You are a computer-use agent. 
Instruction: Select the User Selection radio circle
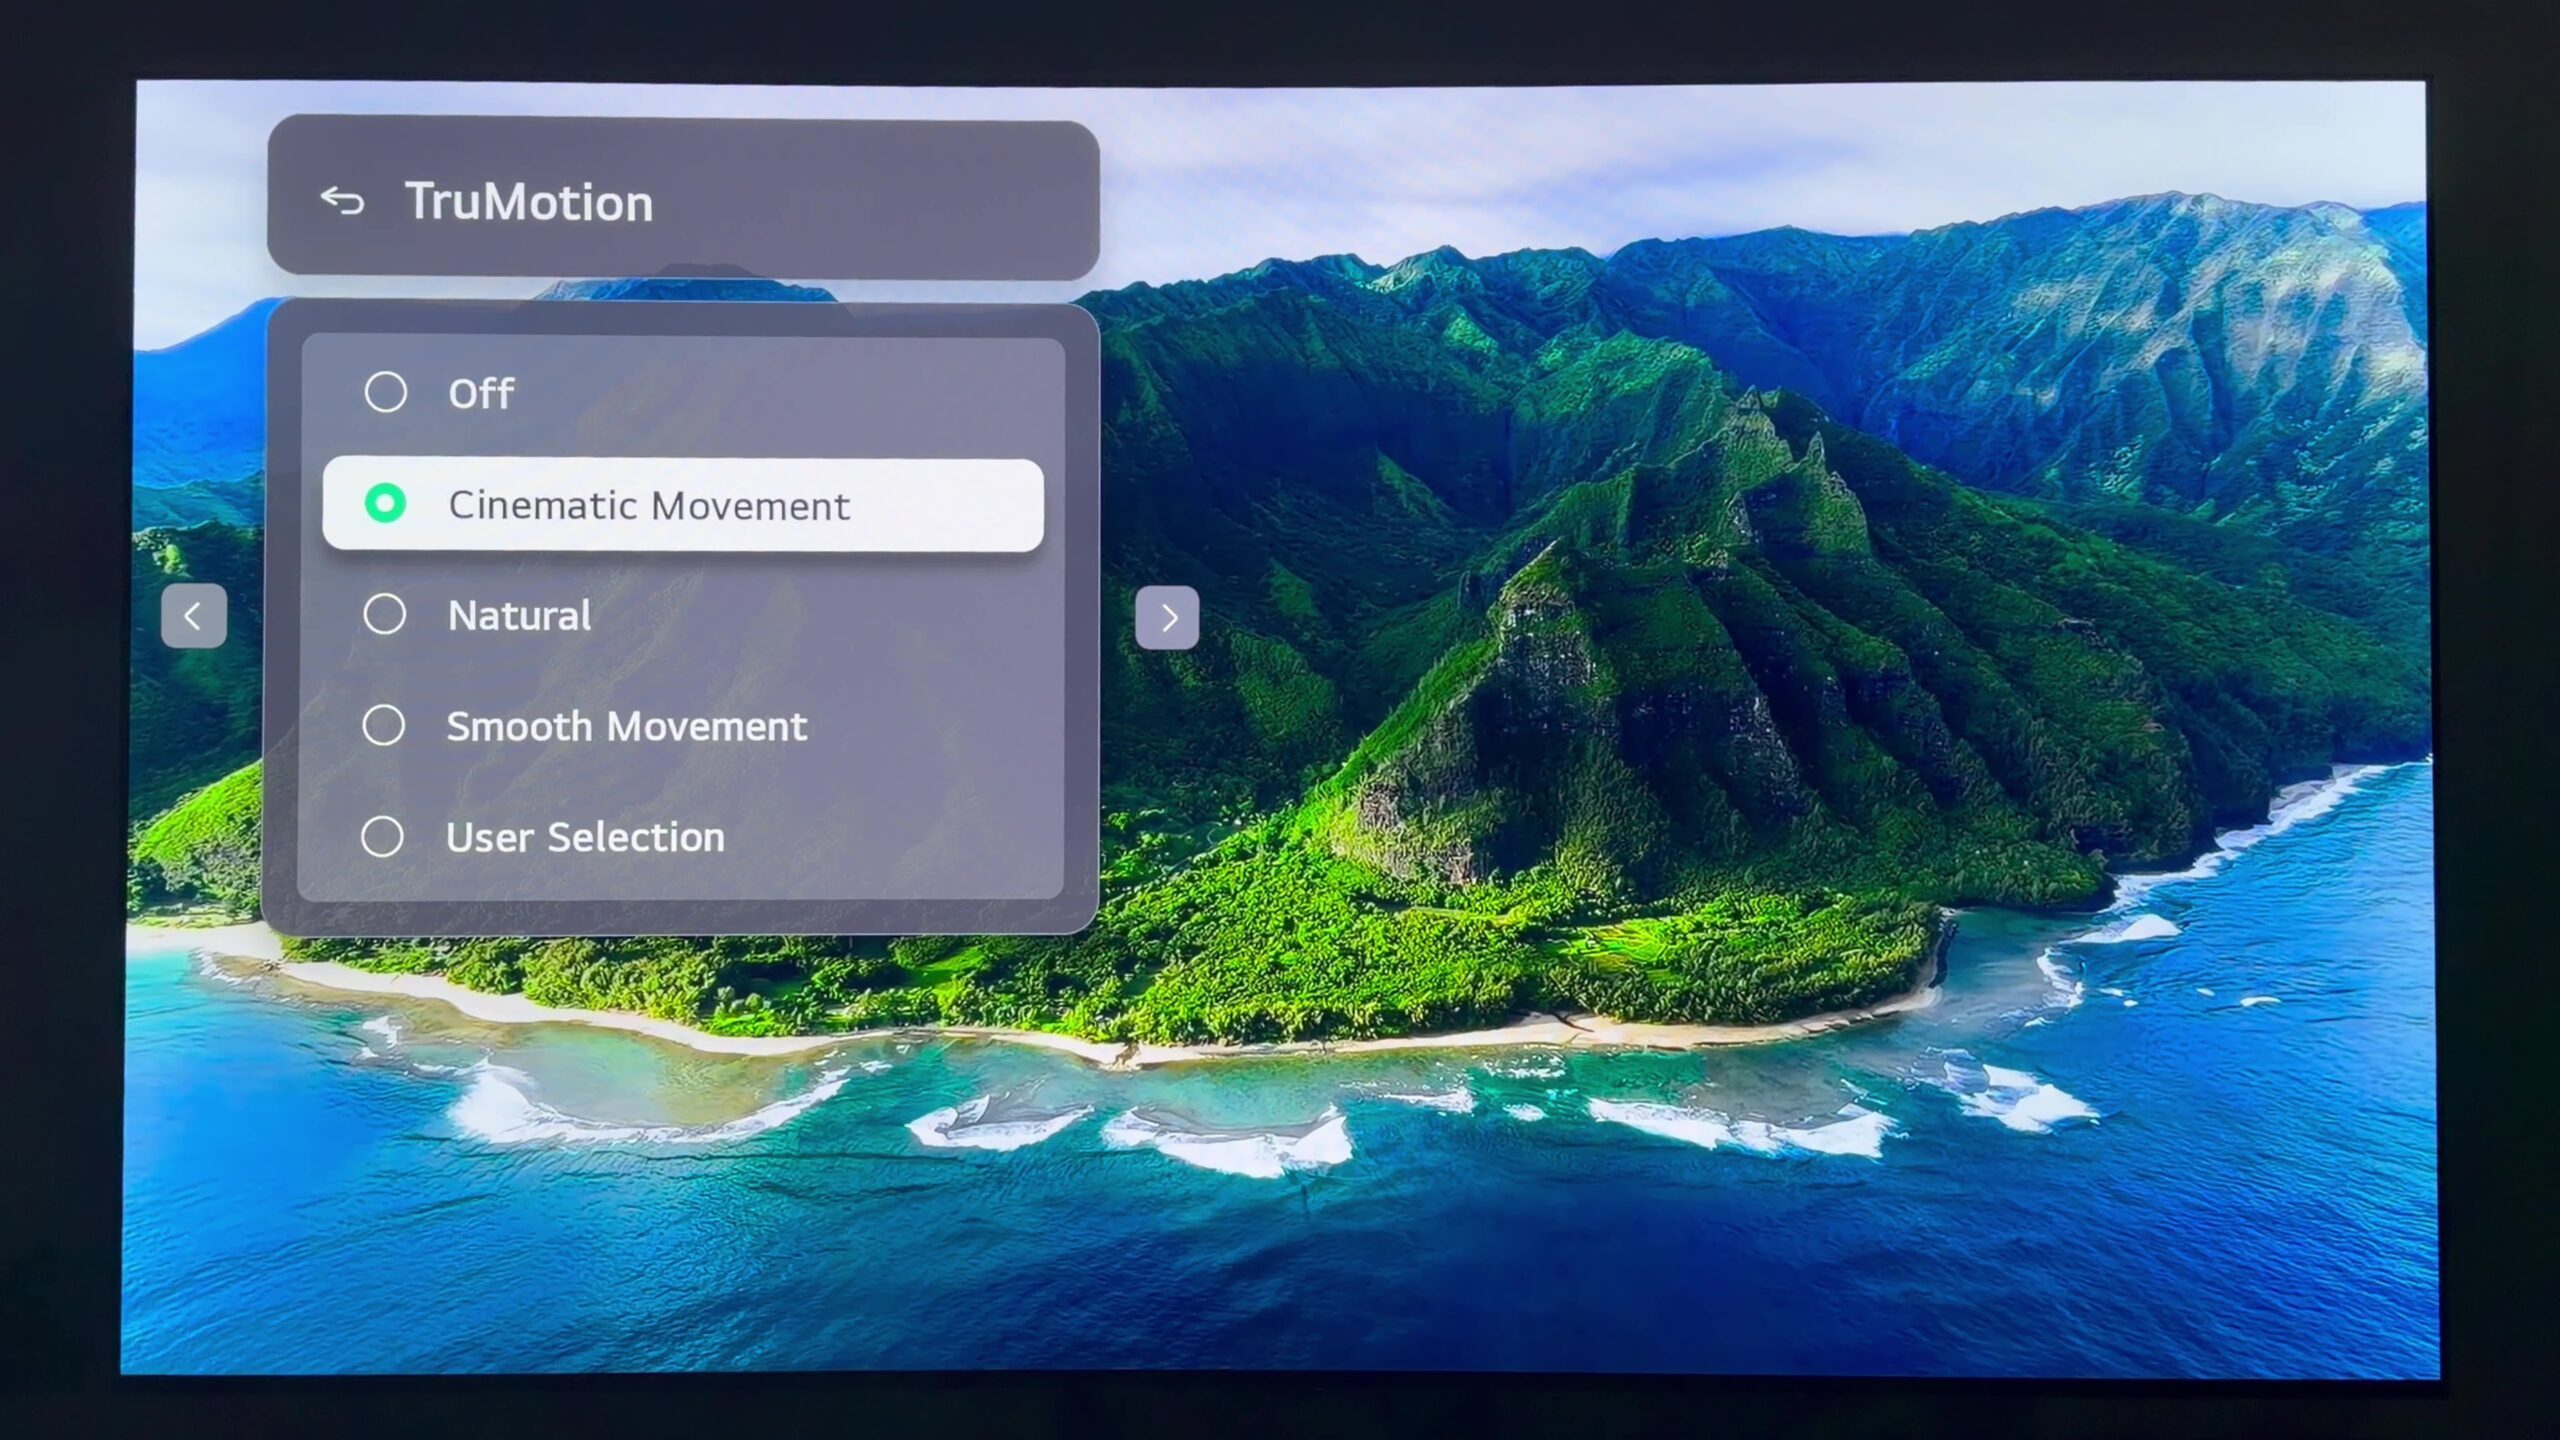pyautogui.click(x=382, y=836)
